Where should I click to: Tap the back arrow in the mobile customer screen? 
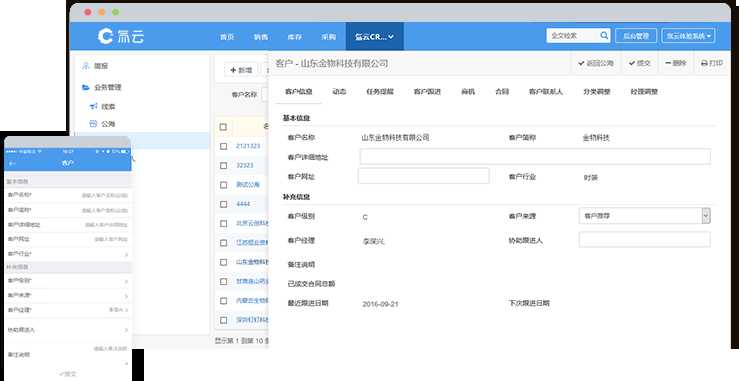(12, 163)
